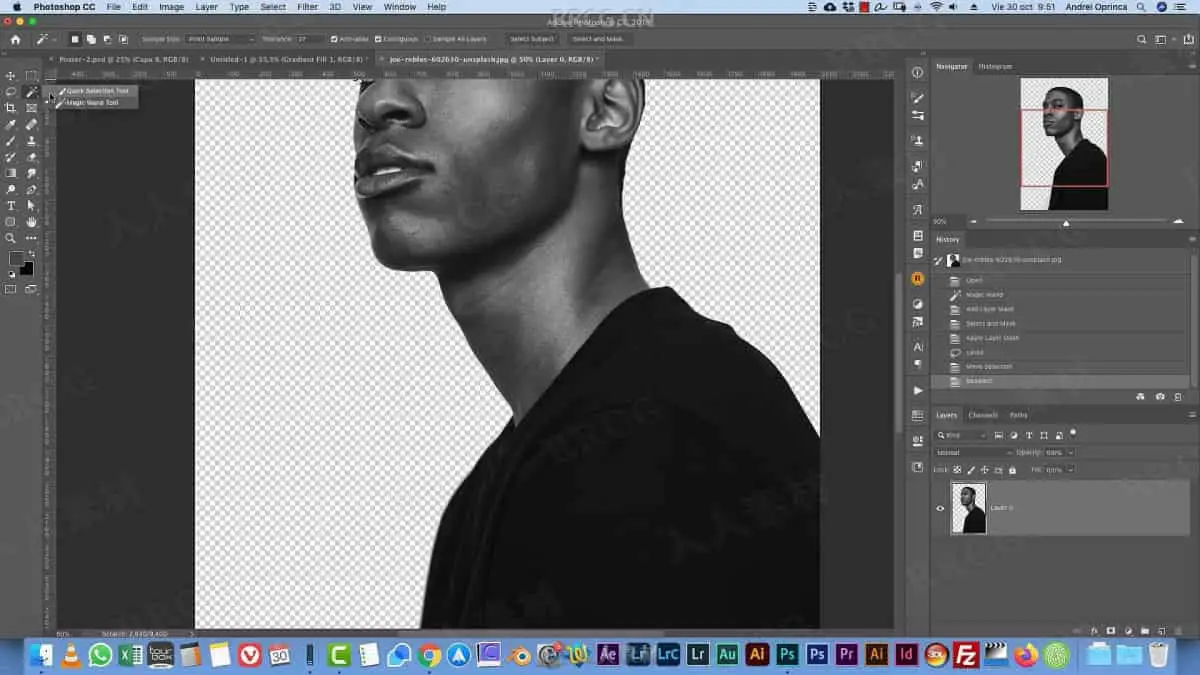Toggle lock image pixels brush icon
This screenshot has height=675, width=1200.
click(x=972, y=469)
